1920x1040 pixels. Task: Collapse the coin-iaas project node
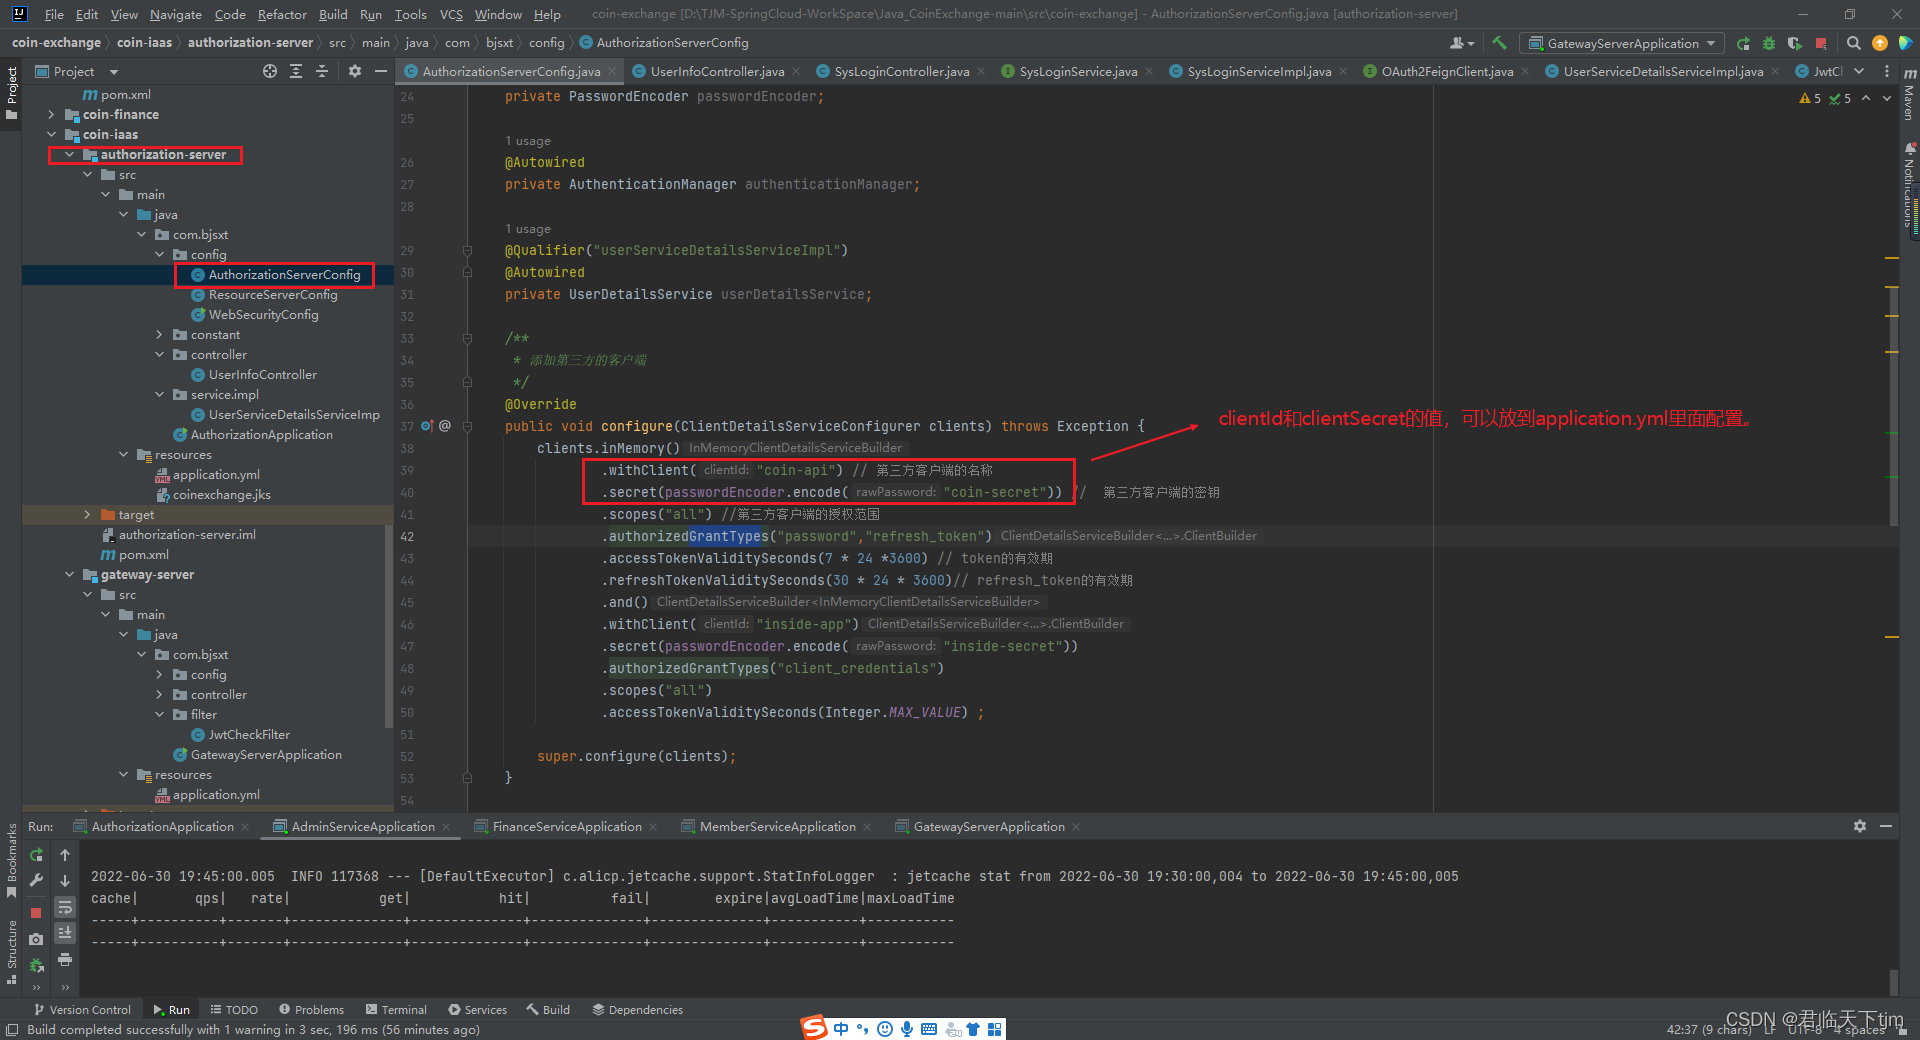click(52, 134)
